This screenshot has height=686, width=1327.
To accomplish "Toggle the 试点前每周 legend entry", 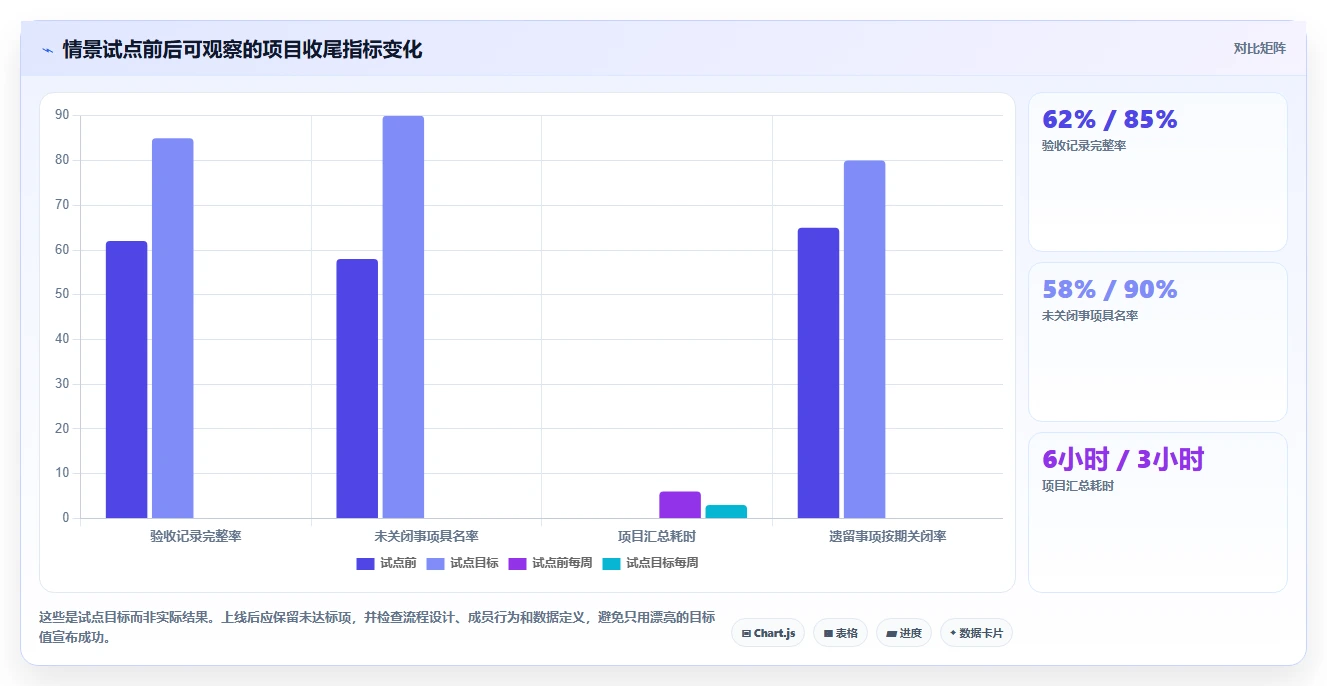I will pyautogui.click(x=550, y=563).
